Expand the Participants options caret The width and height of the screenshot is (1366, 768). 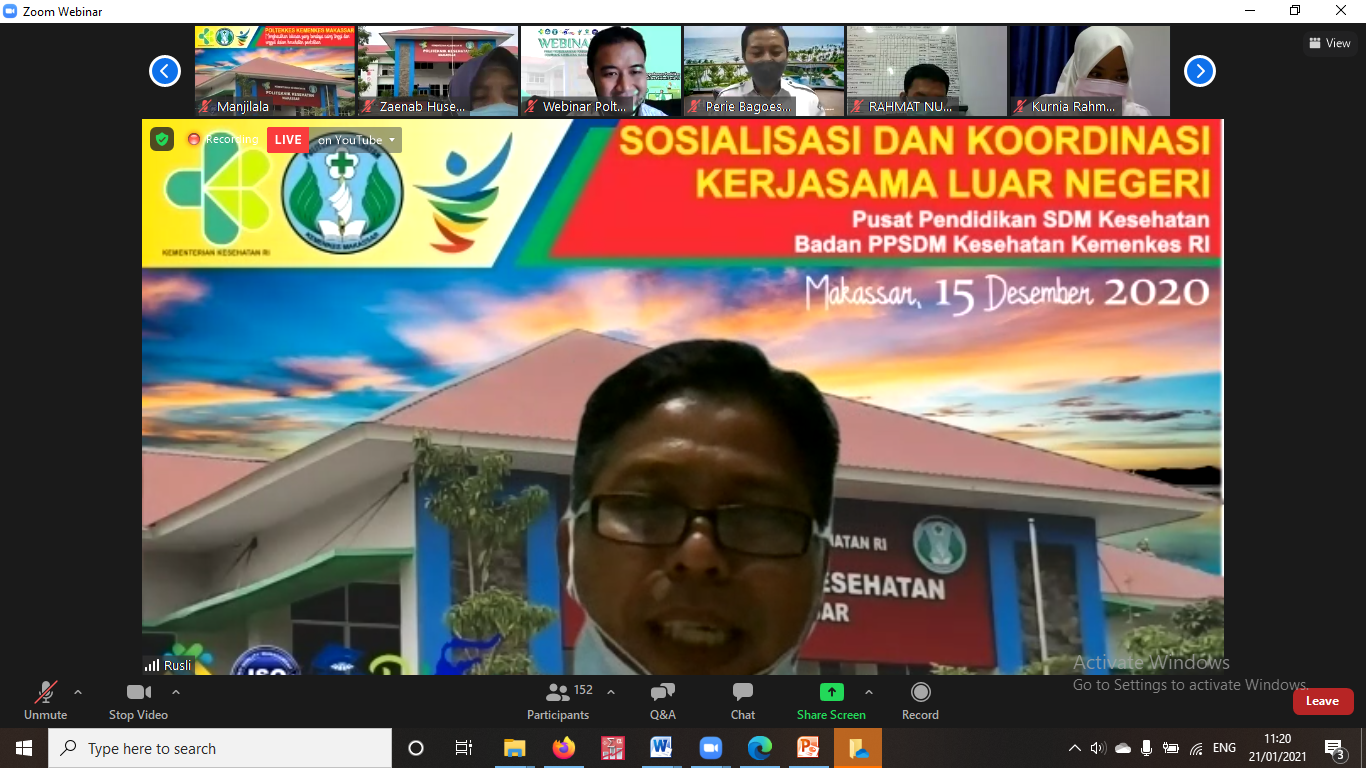[611, 692]
